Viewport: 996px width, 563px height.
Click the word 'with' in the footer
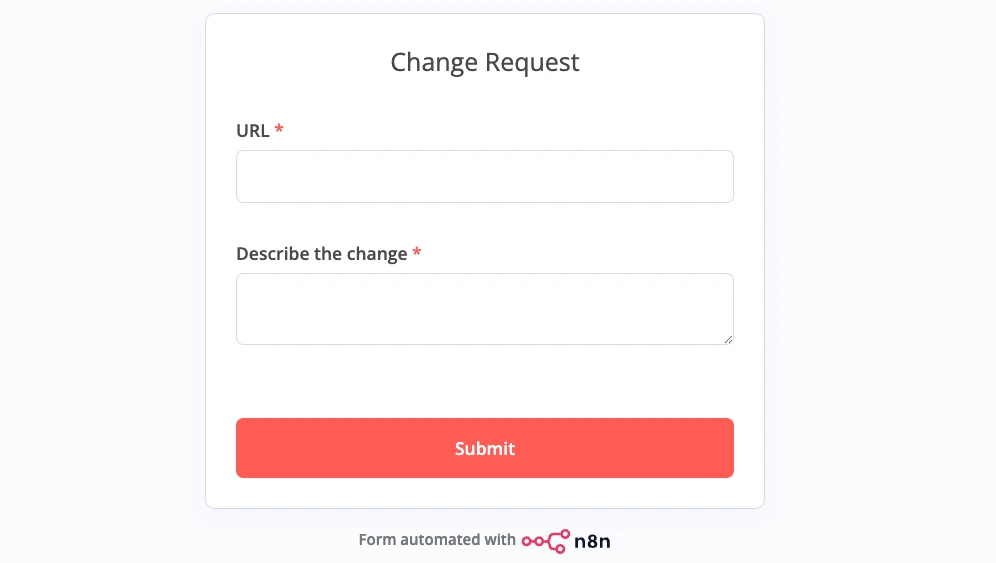point(500,540)
